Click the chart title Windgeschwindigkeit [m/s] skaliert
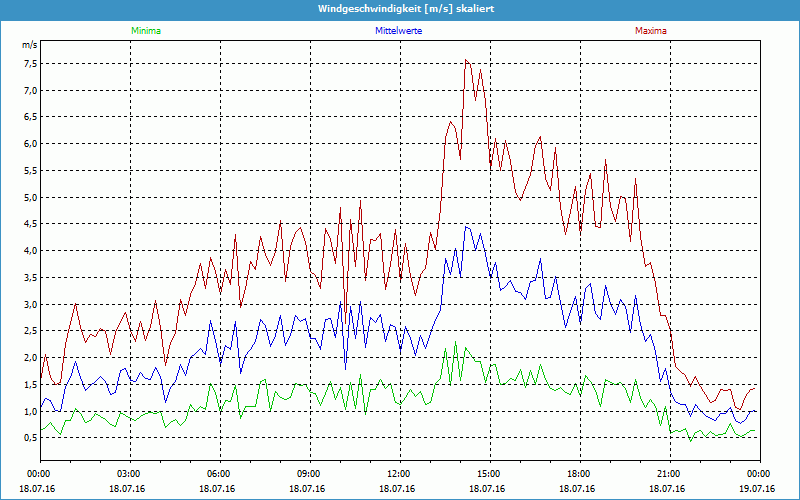 coord(406,9)
